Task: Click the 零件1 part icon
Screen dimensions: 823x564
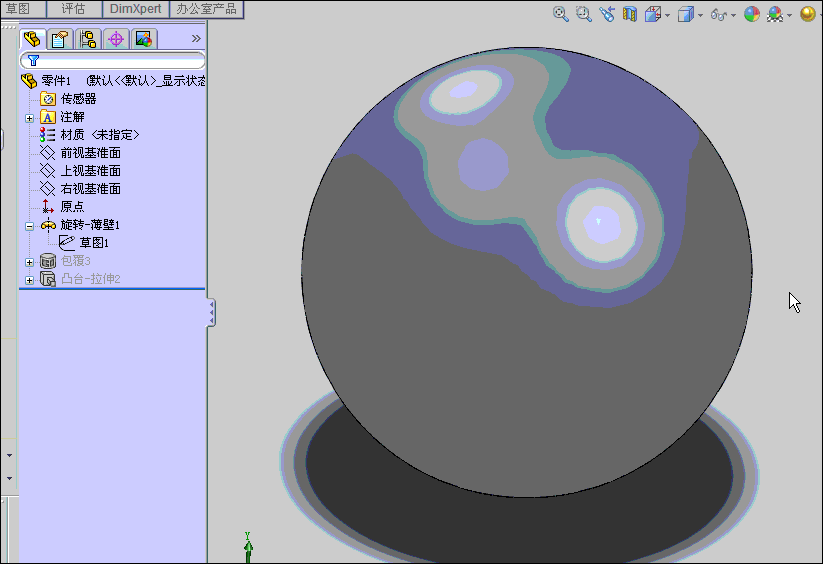Action: pos(29,81)
